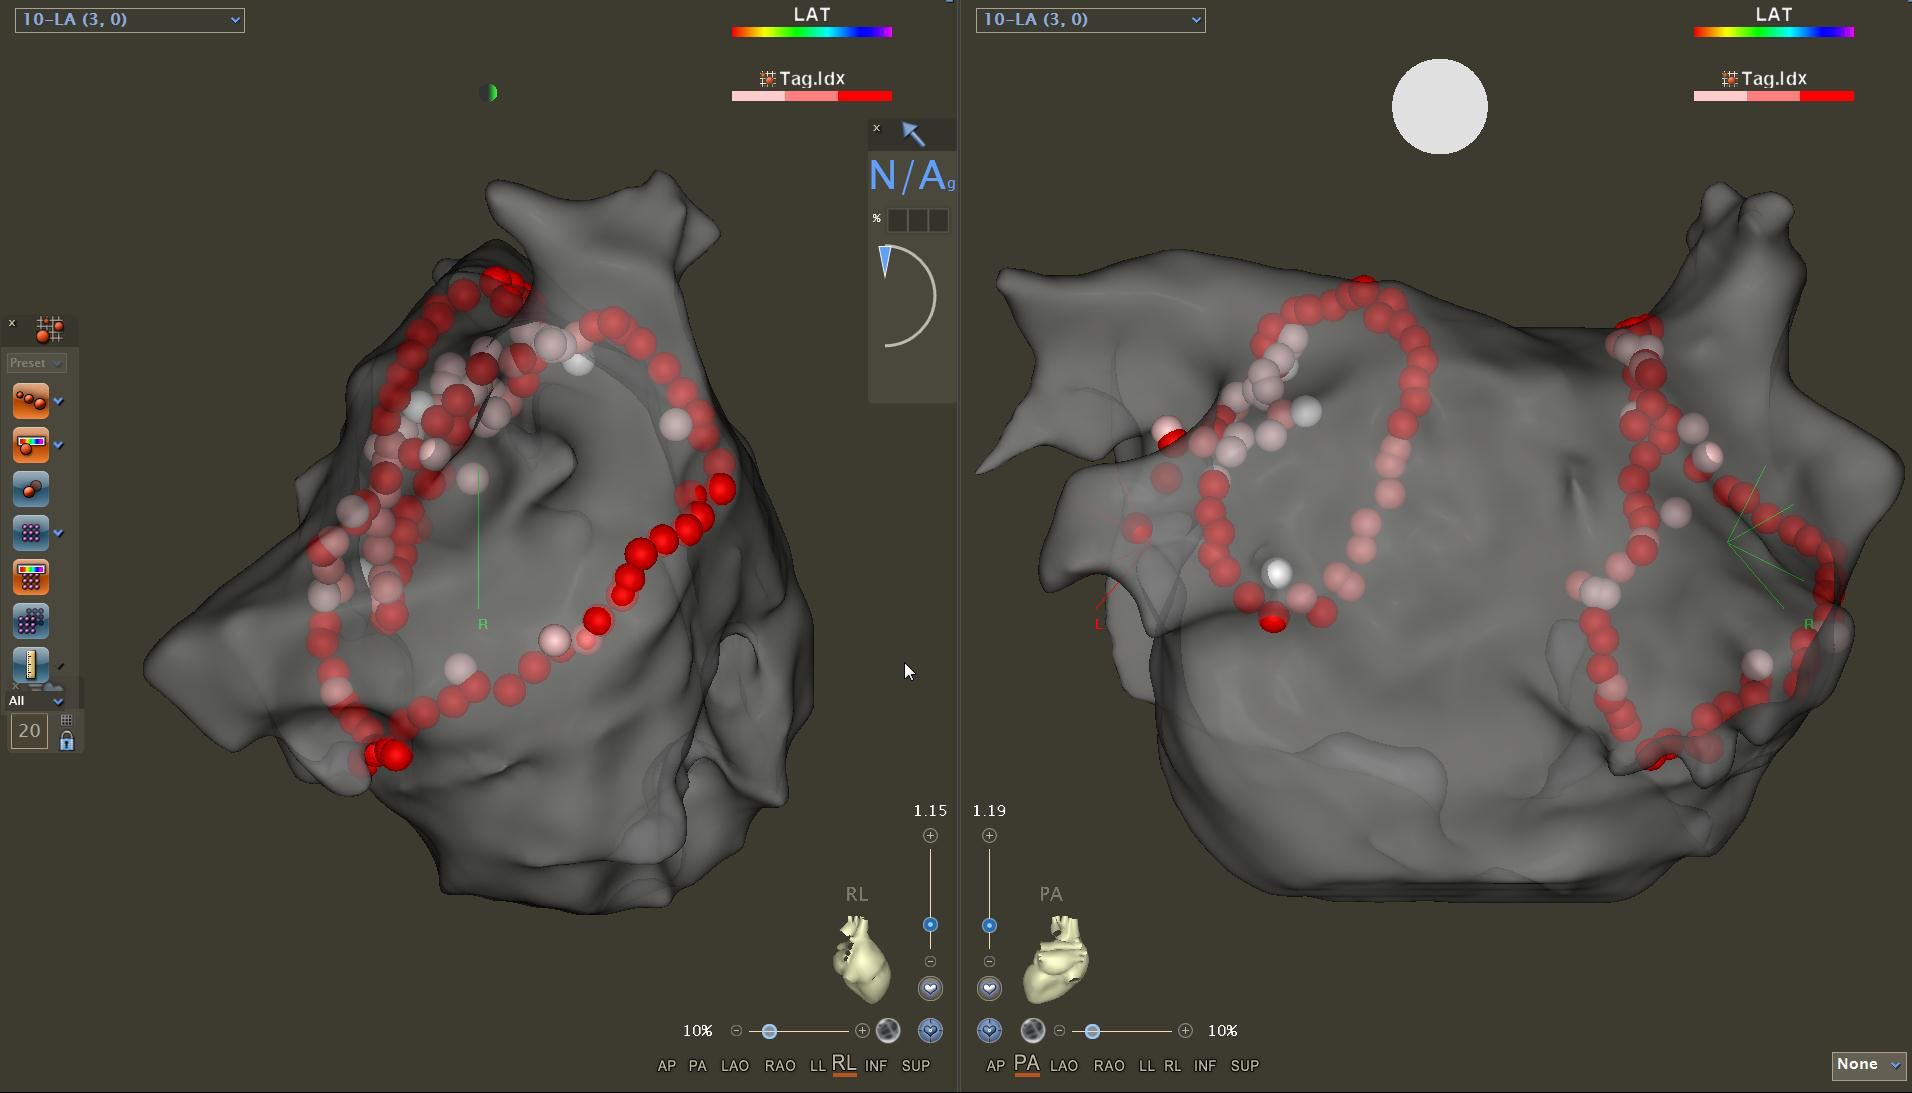Toggle the padlock lock icon

(67, 741)
